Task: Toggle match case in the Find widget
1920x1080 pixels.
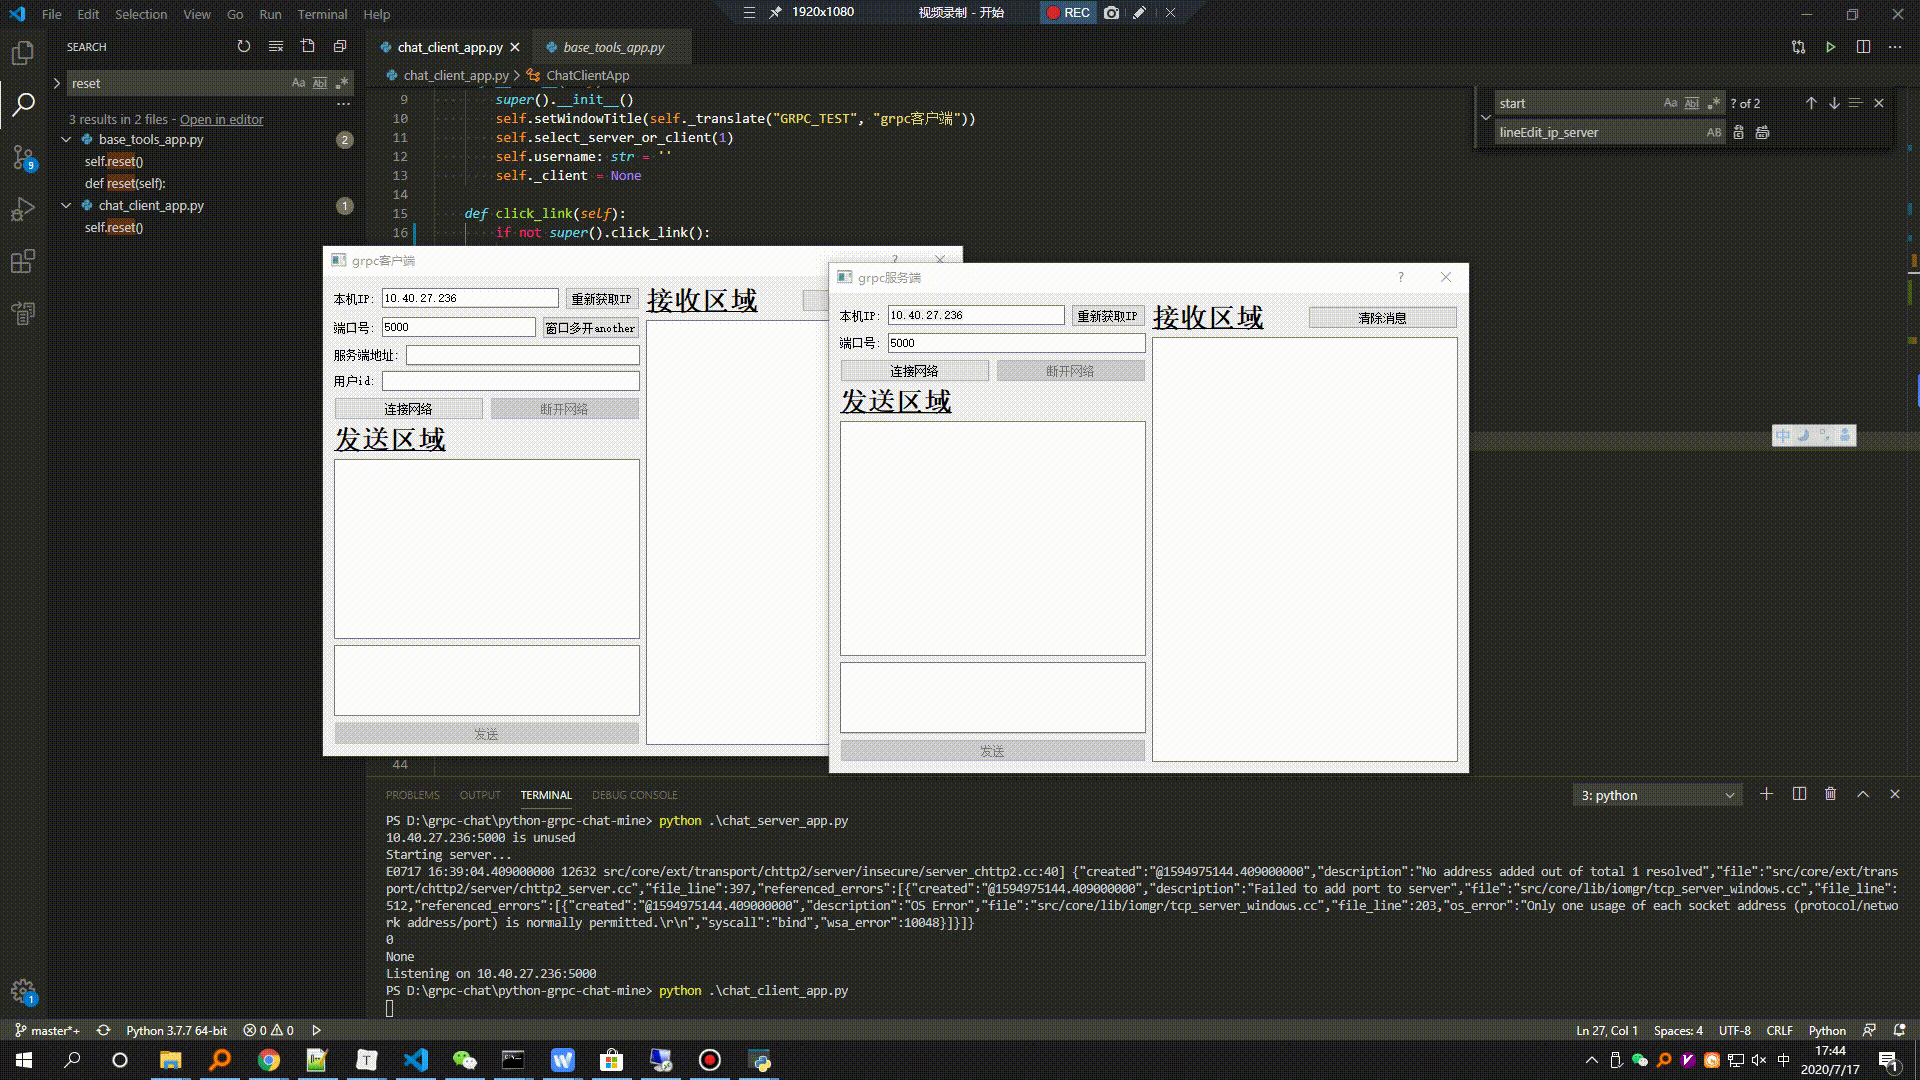Action: [1671, 103]
